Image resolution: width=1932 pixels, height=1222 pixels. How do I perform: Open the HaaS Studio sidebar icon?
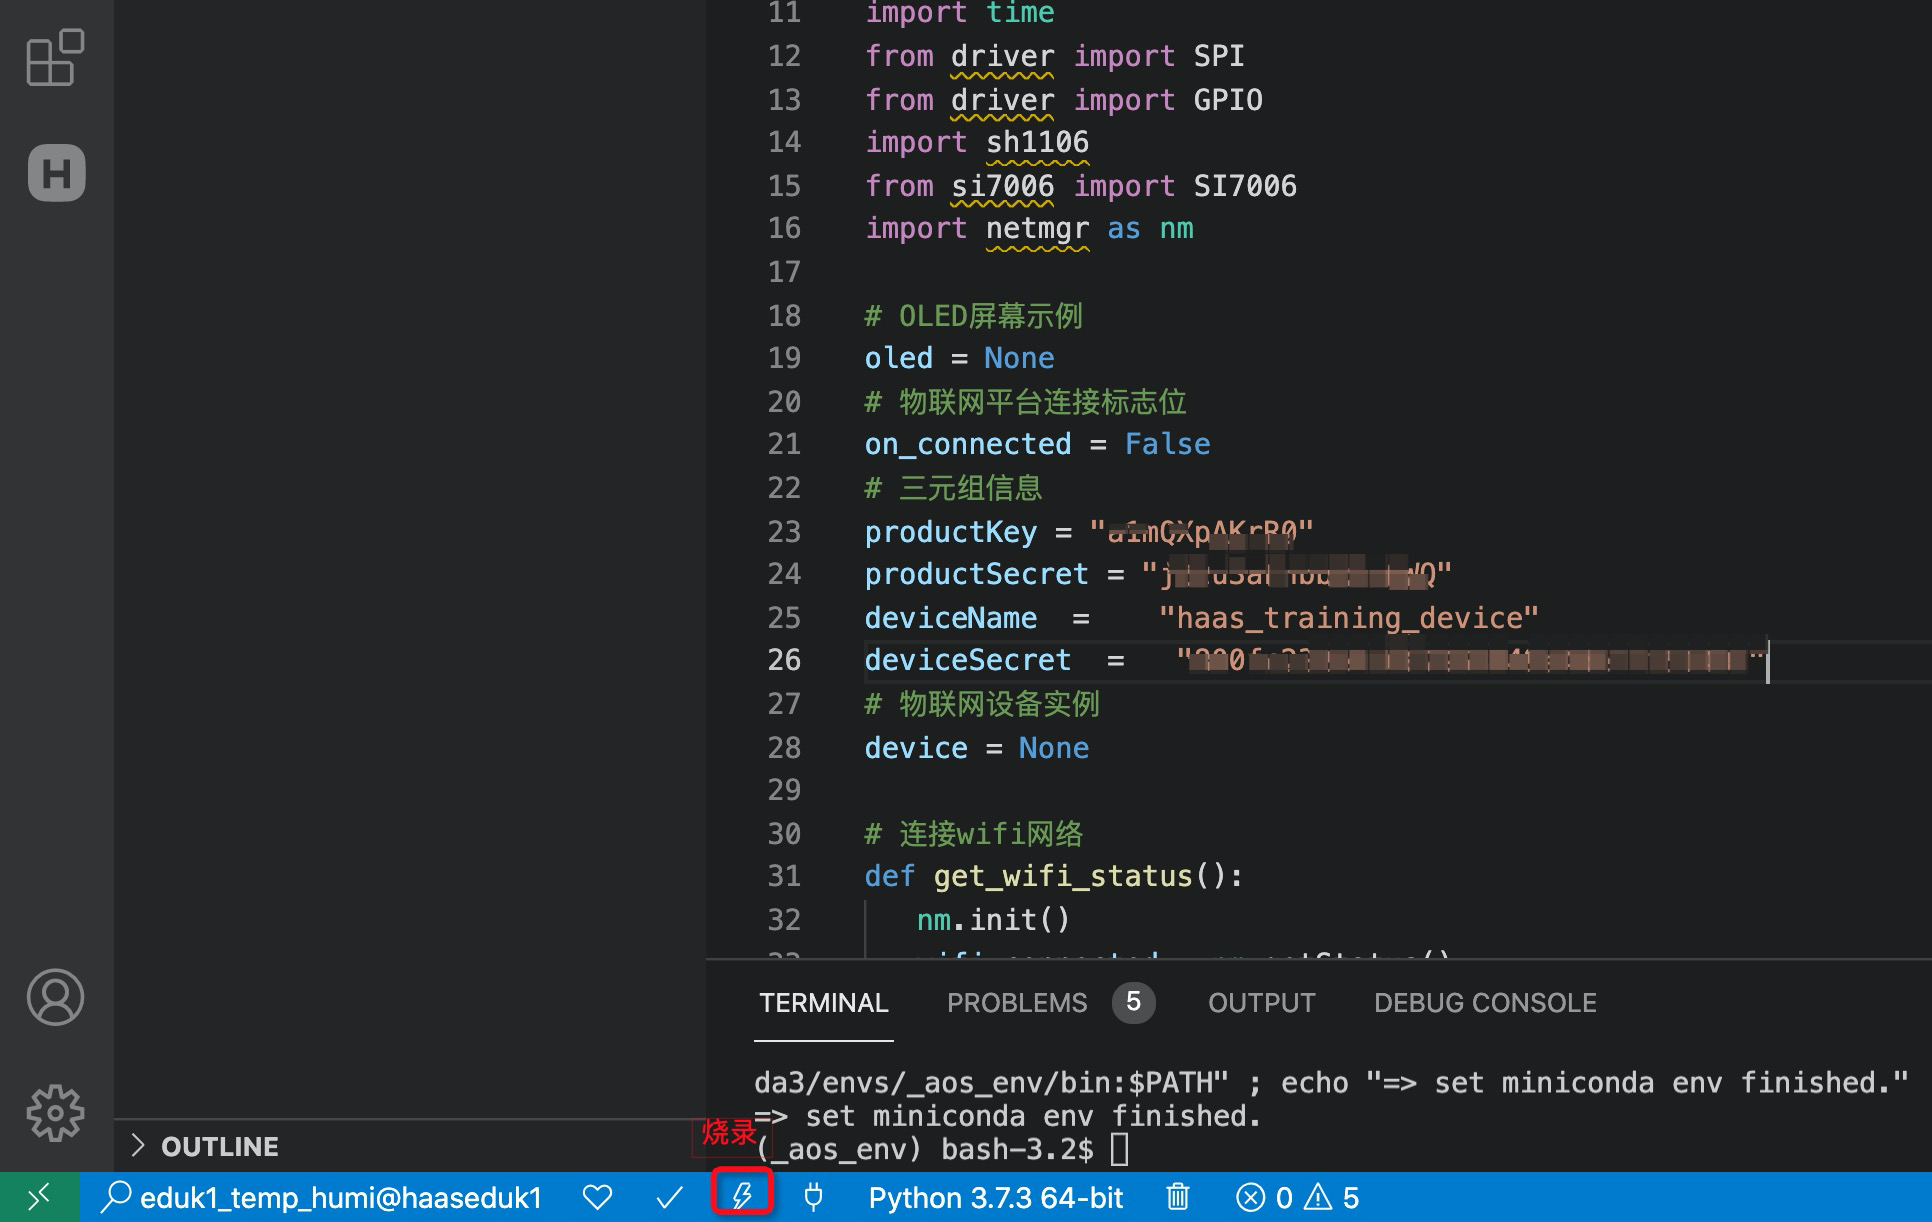click(x=56, y=173)
